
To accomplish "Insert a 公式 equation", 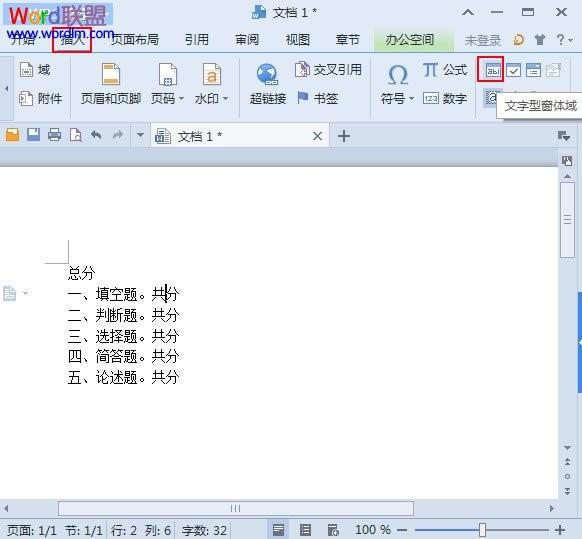I will [445, 70].
